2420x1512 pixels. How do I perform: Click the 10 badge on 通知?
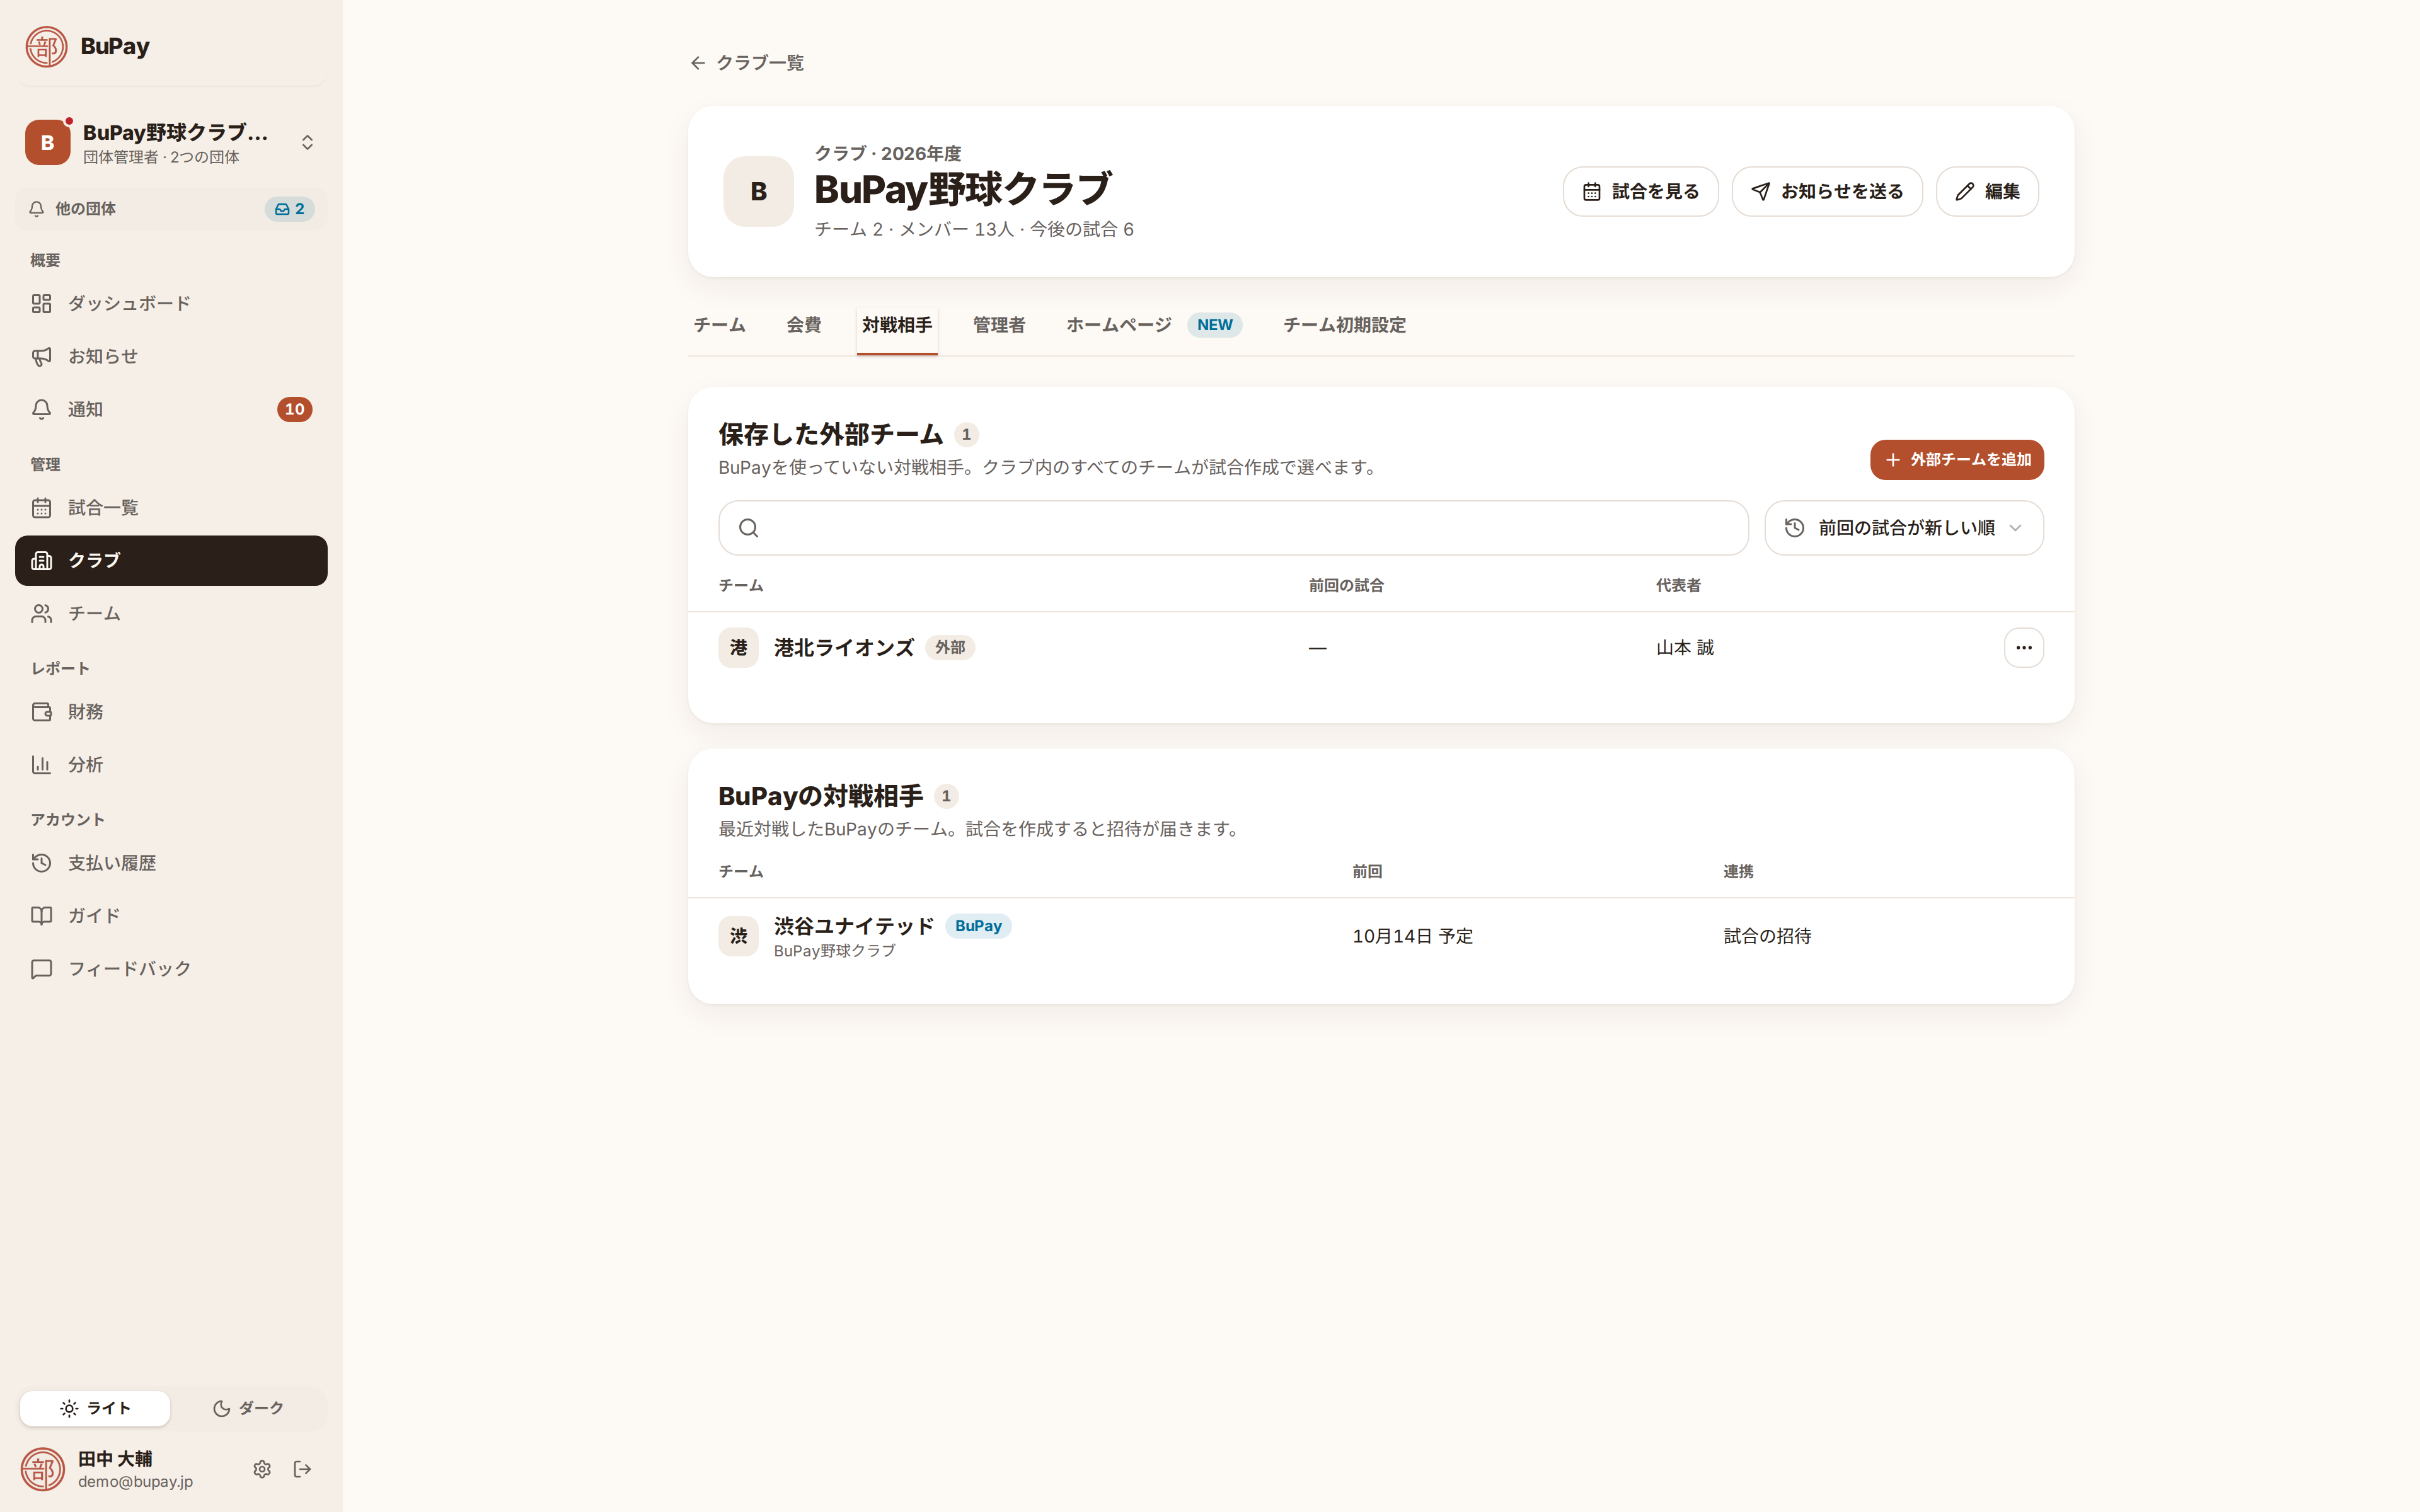click(294, 409)
